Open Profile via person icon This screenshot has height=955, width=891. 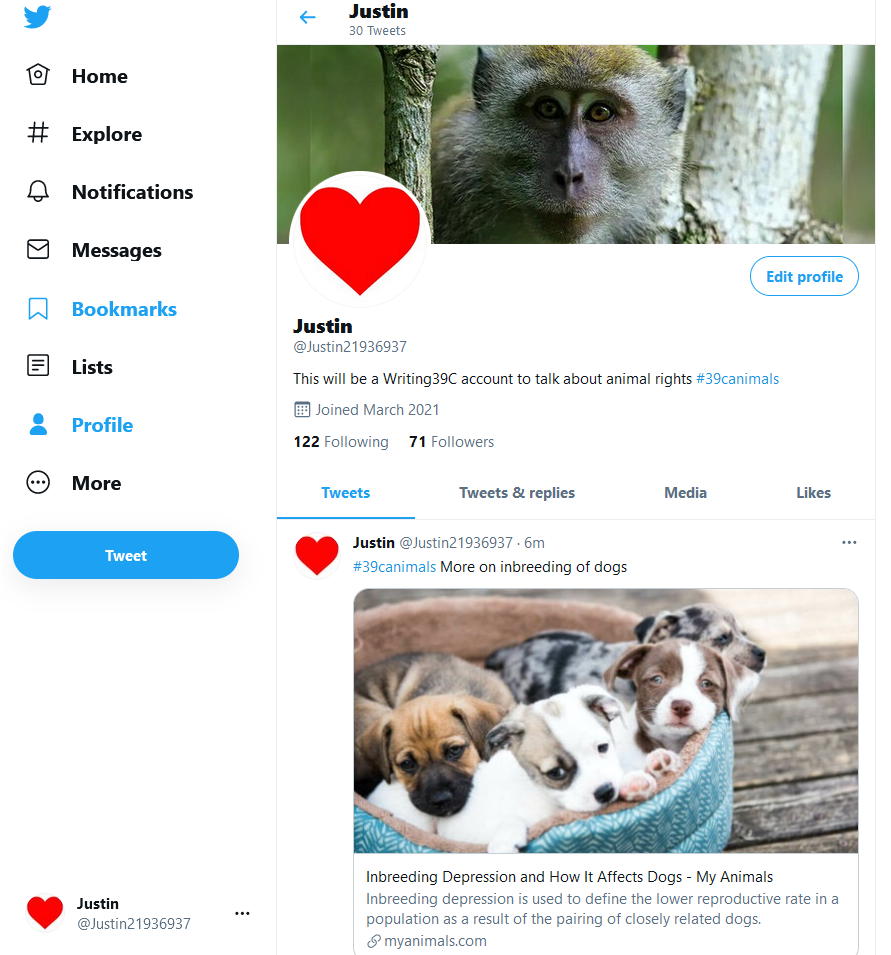tap(38, 424)
